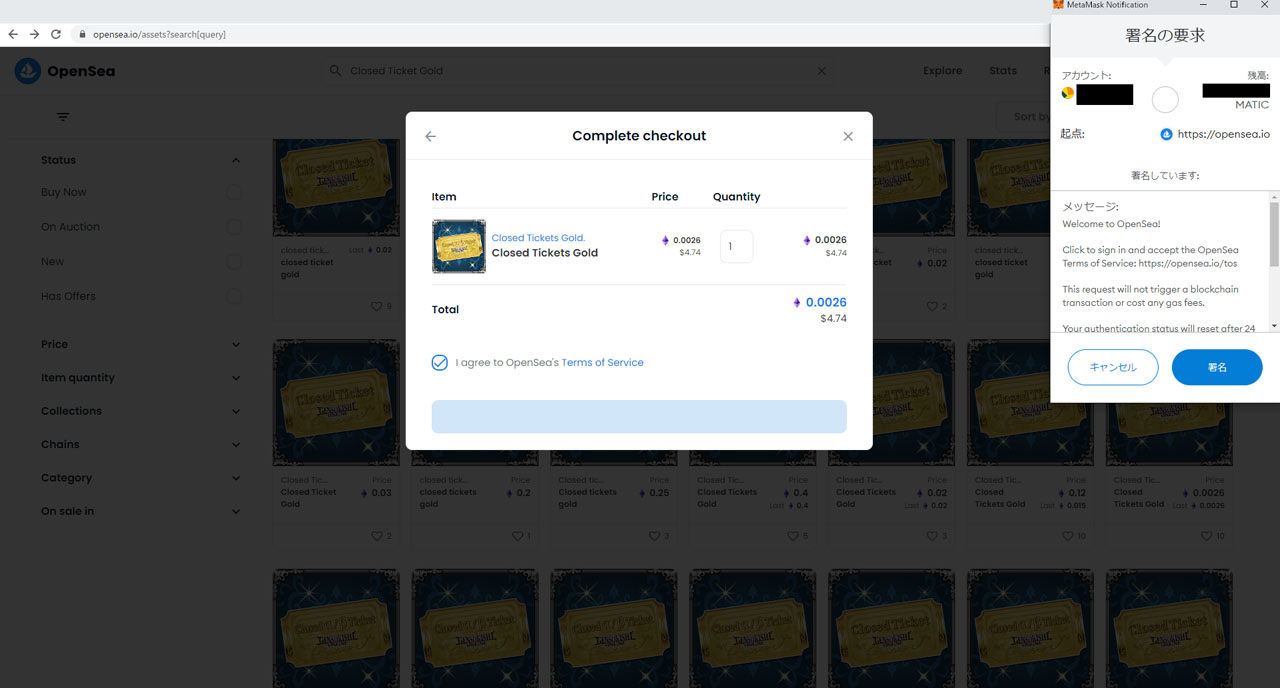Click the search magnifier icon
The height and width of the screenshot is (688, 1280).
(x=336, y=71)
